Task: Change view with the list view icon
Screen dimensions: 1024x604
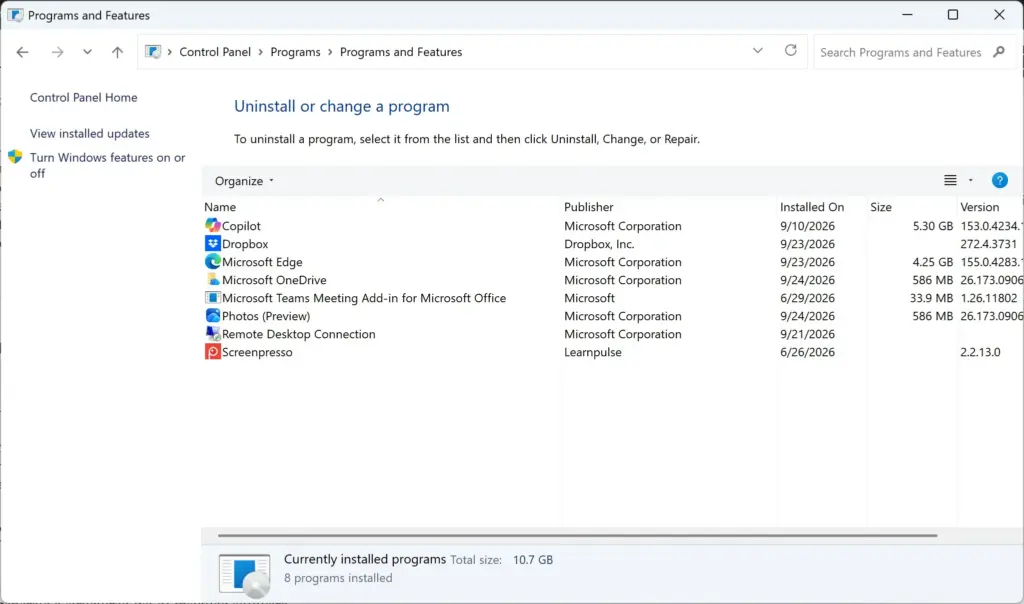Action: [950, 180]
